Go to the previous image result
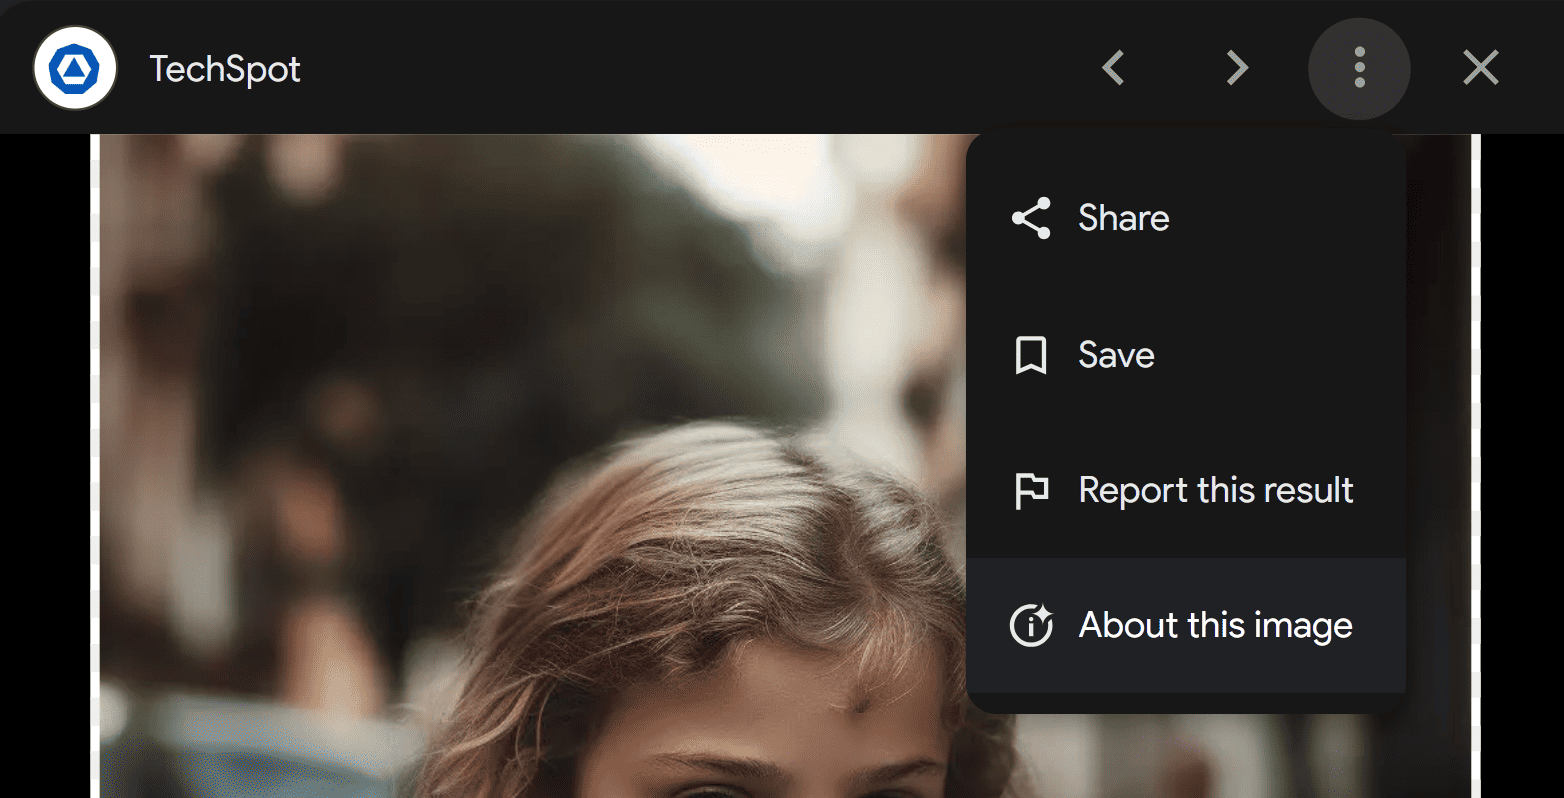The width and height of the screenshot is (1564, 798). pyautogui.click(x=1113, y=68)
